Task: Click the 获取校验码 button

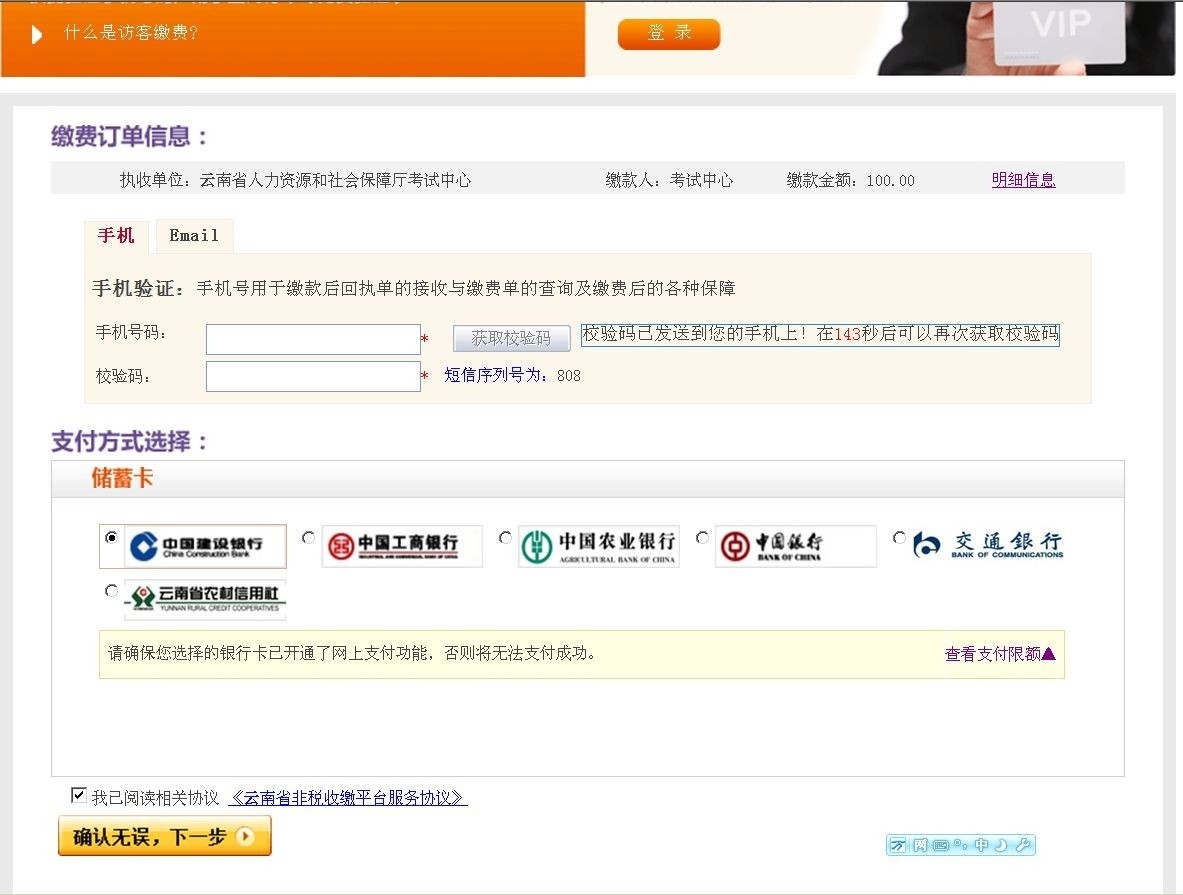Action: 512,338
